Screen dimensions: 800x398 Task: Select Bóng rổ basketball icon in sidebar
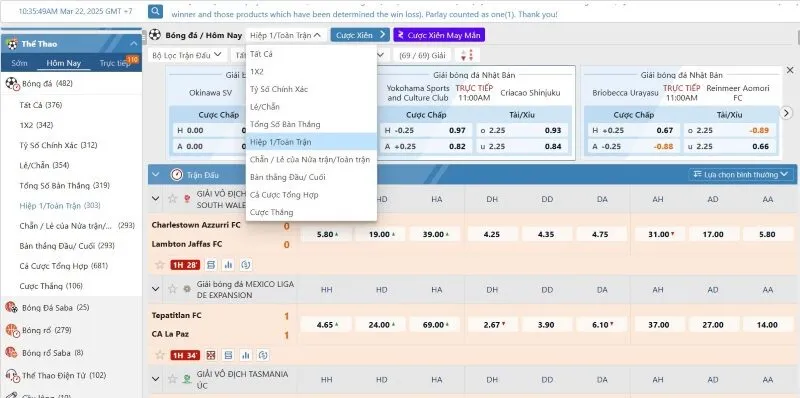[x=11, y=330]
